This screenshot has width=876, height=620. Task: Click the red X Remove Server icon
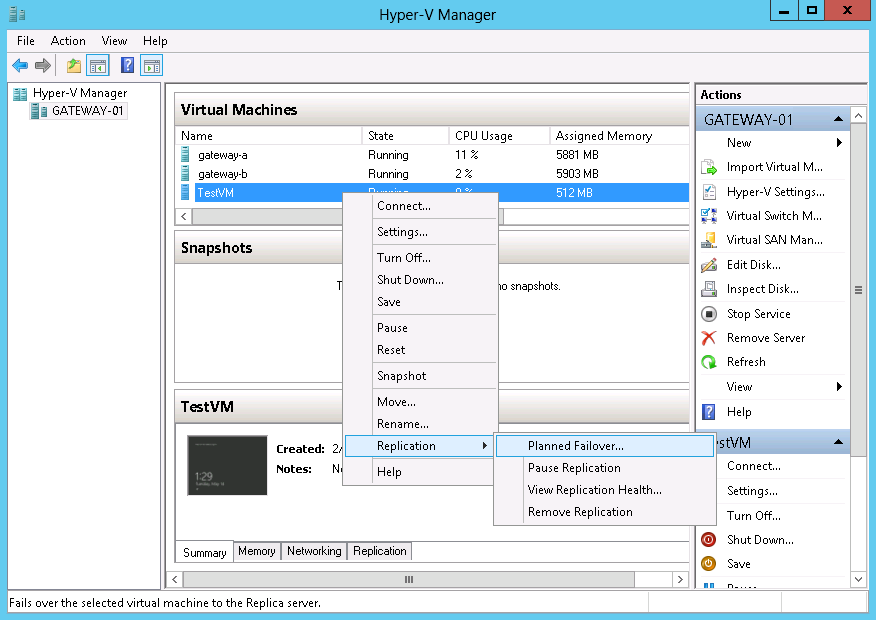tap(709, 338)
